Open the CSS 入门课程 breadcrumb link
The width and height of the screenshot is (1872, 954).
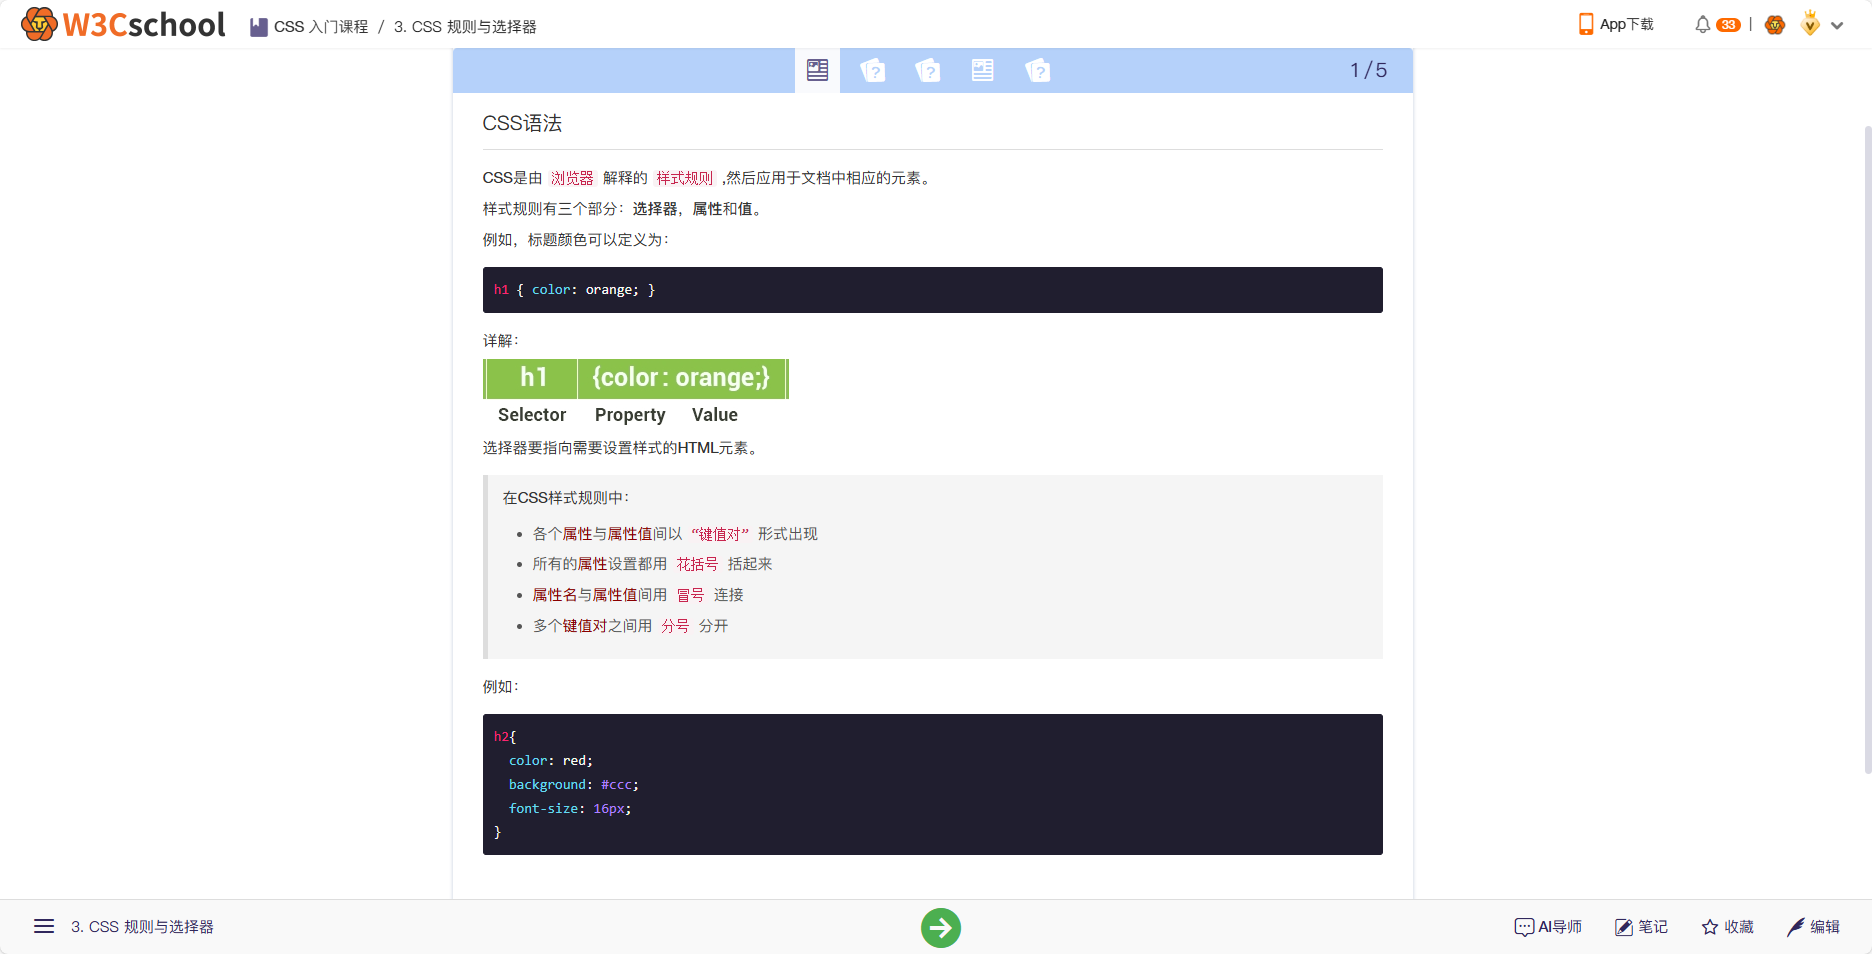tap(321, 27)
